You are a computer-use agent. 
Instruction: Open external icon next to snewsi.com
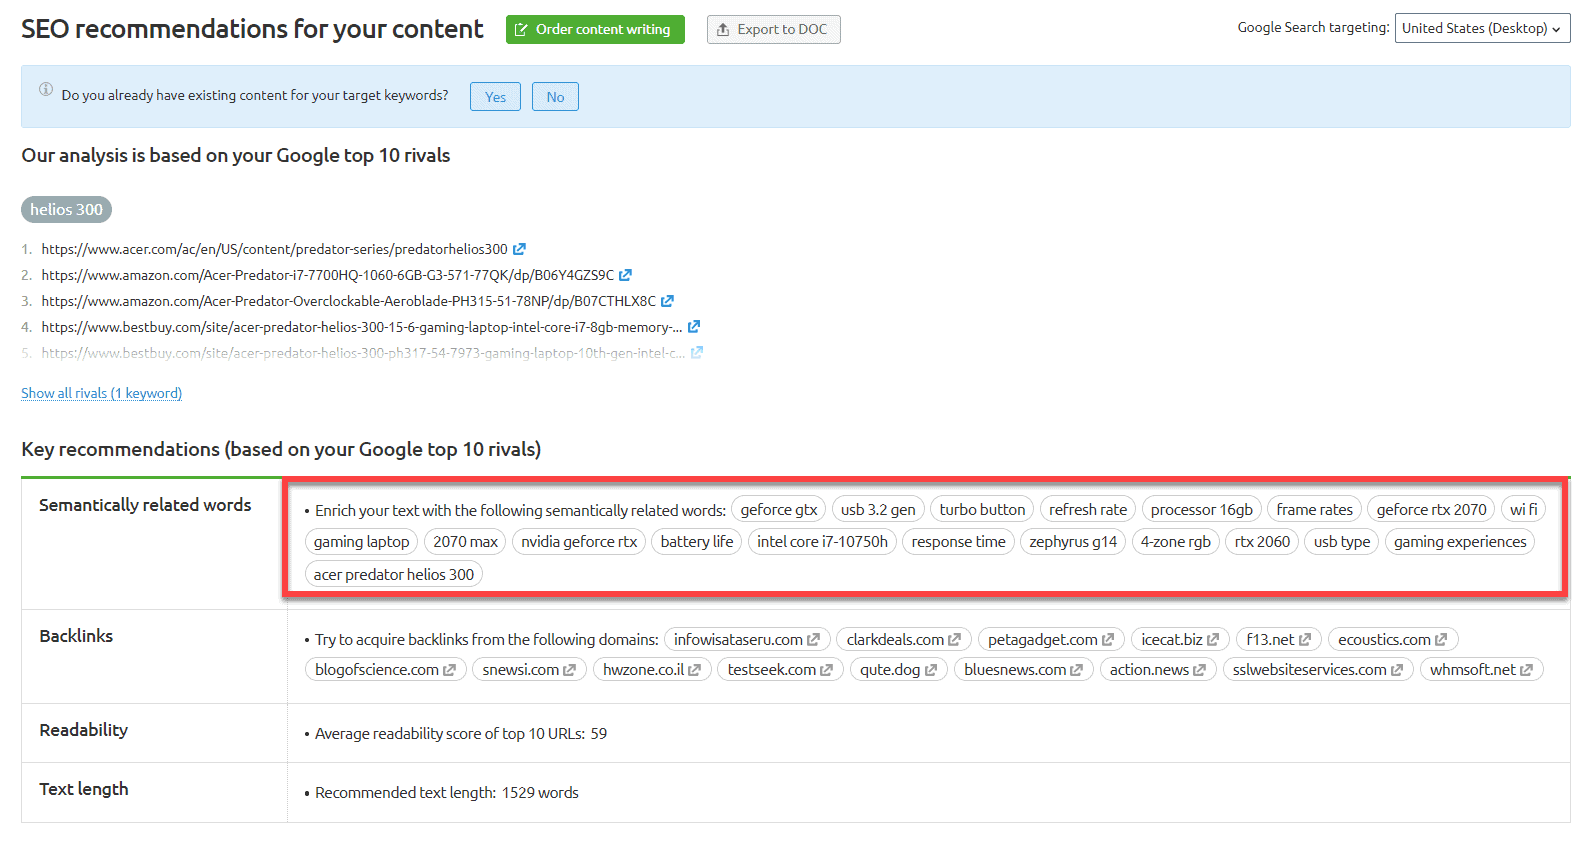(569, 670)
